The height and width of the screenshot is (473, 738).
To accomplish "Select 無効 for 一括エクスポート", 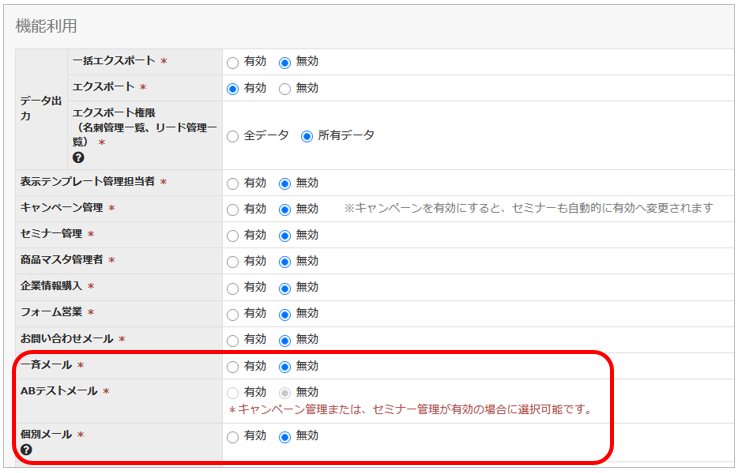I will (x=285, y=62).
